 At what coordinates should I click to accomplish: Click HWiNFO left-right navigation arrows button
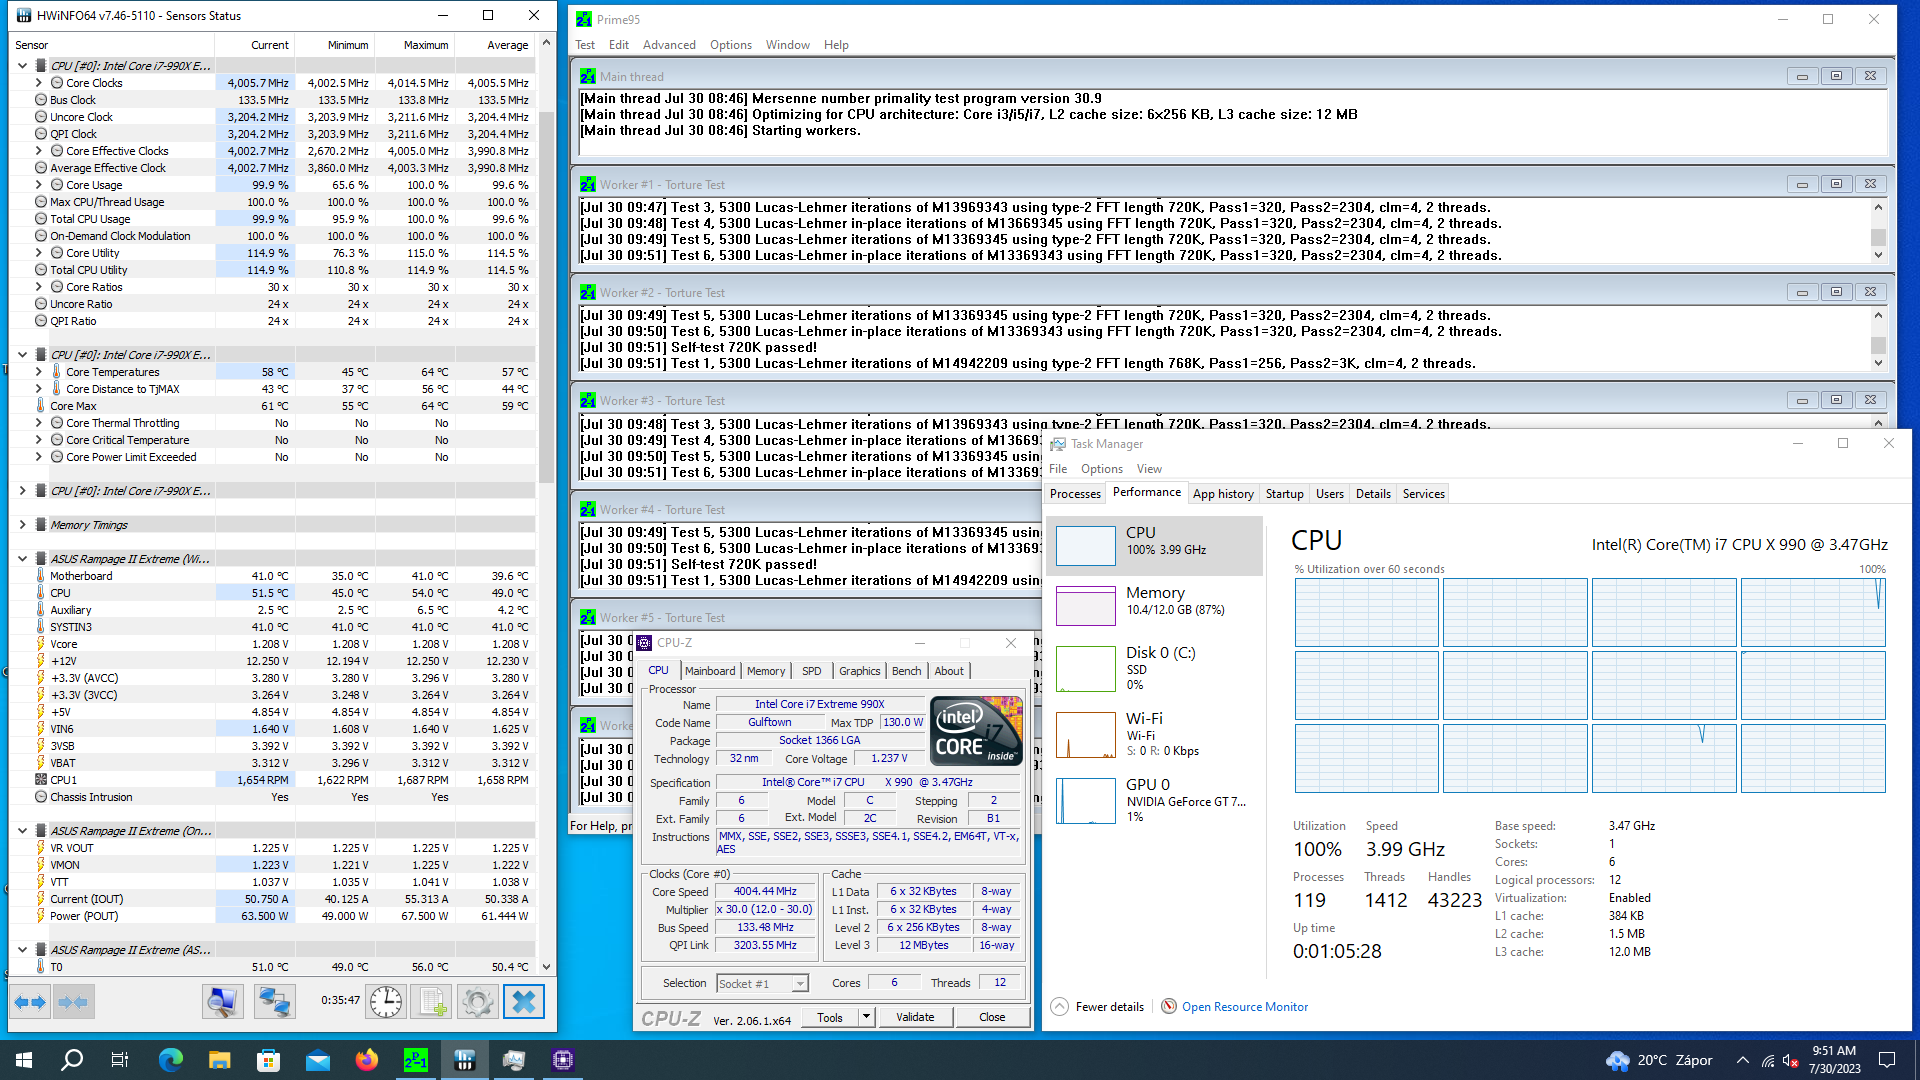click(x=30, y=1001)
